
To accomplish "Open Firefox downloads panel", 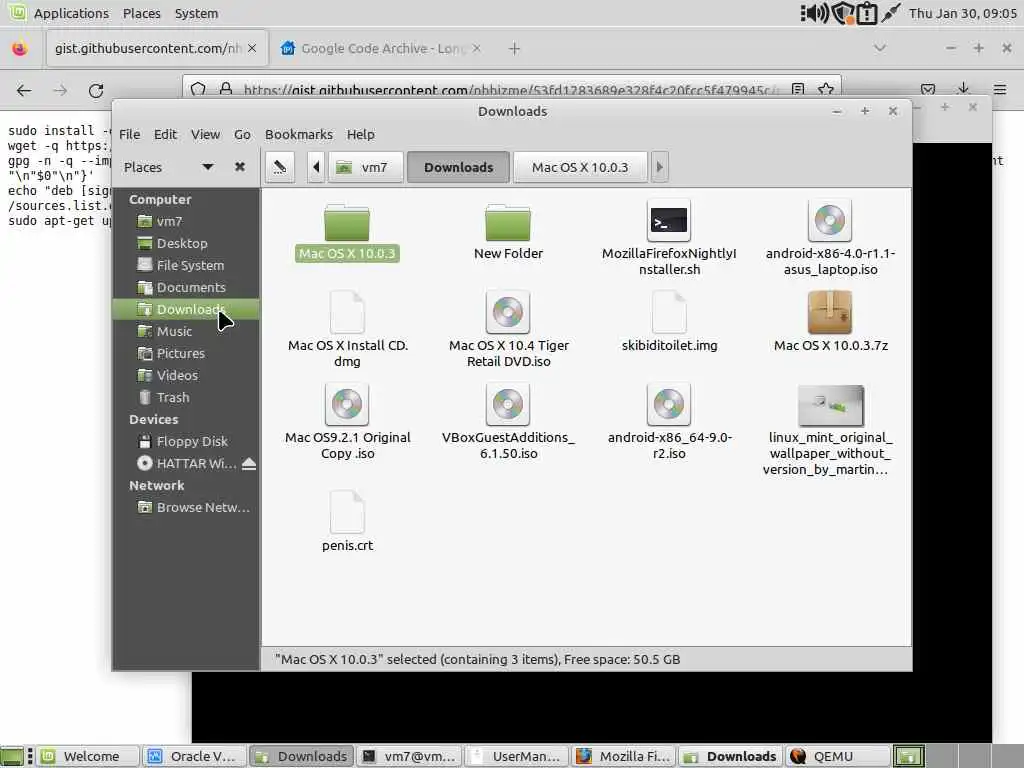I will click(x=963, y=89).
